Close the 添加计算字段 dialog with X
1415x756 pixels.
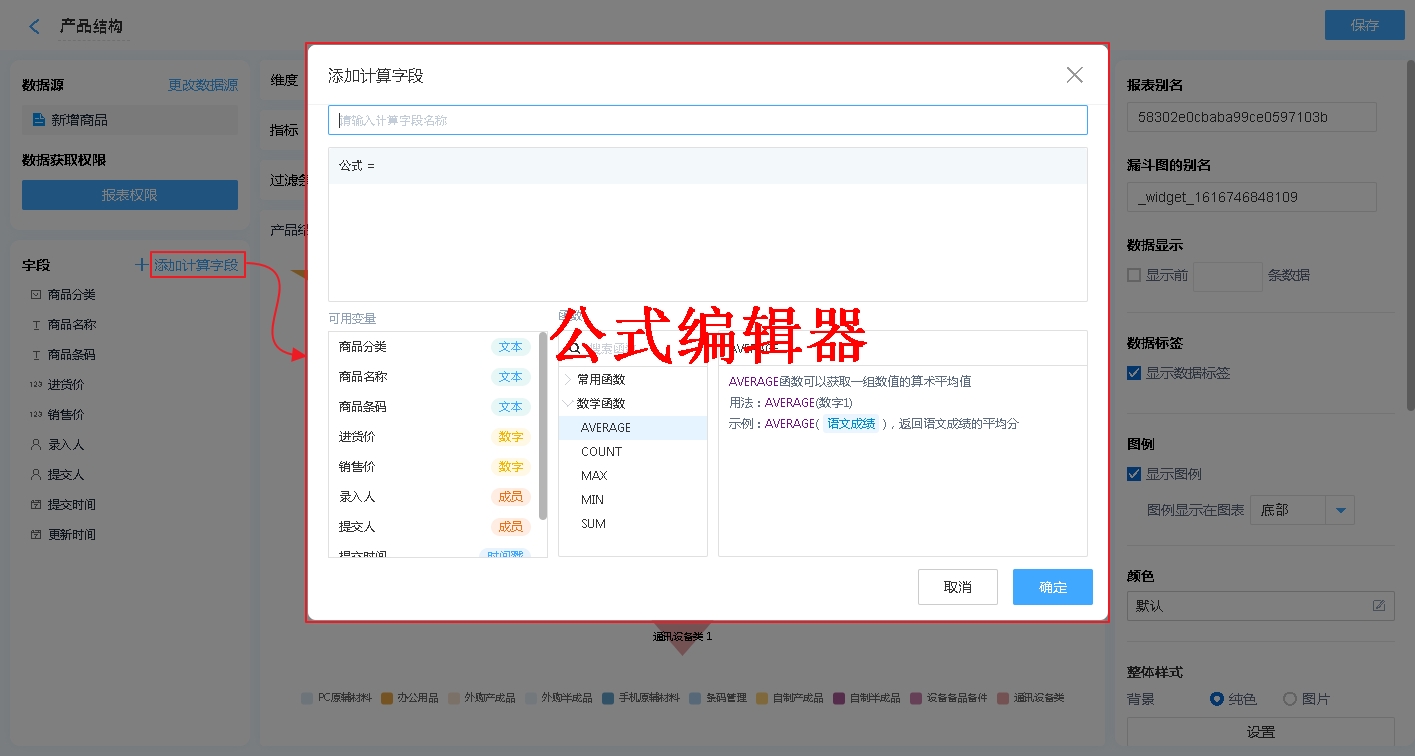click(x=1074, y=75)
